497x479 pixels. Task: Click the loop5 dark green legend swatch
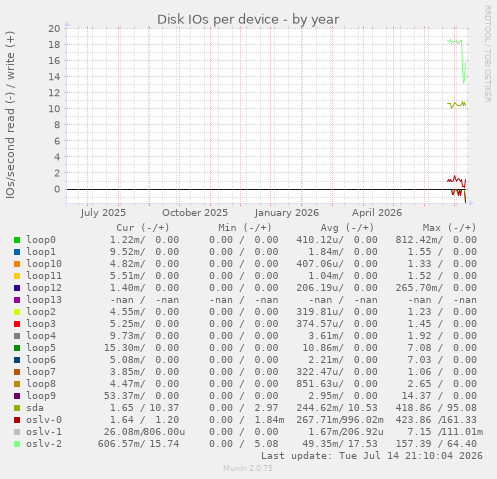click(x=17, y=348)
